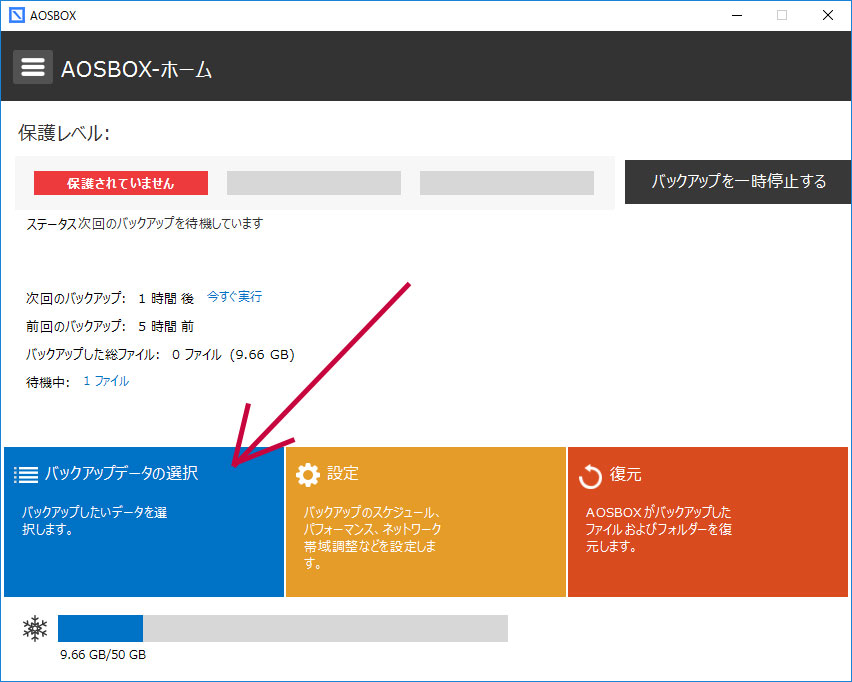Run backup now via 今すぐ実行
This screenshot has width=852, height=682.
pyautogui.click(x=234, y=296)
